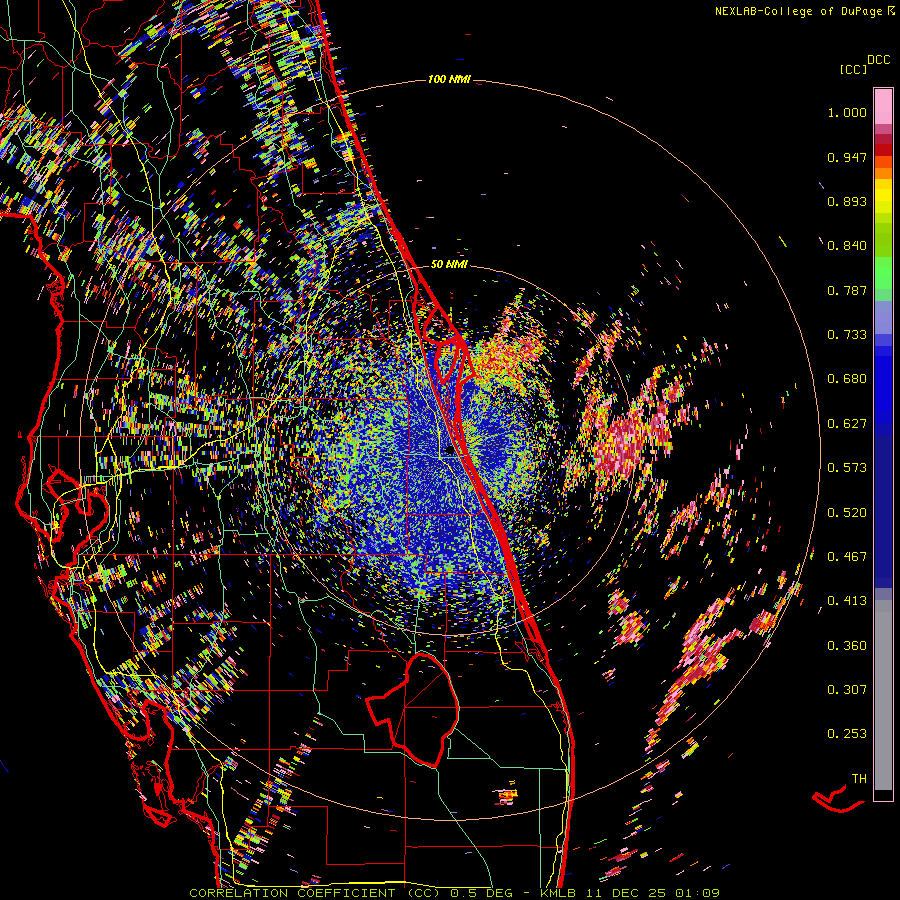Select the 0.253 legend value

[847, 734]
